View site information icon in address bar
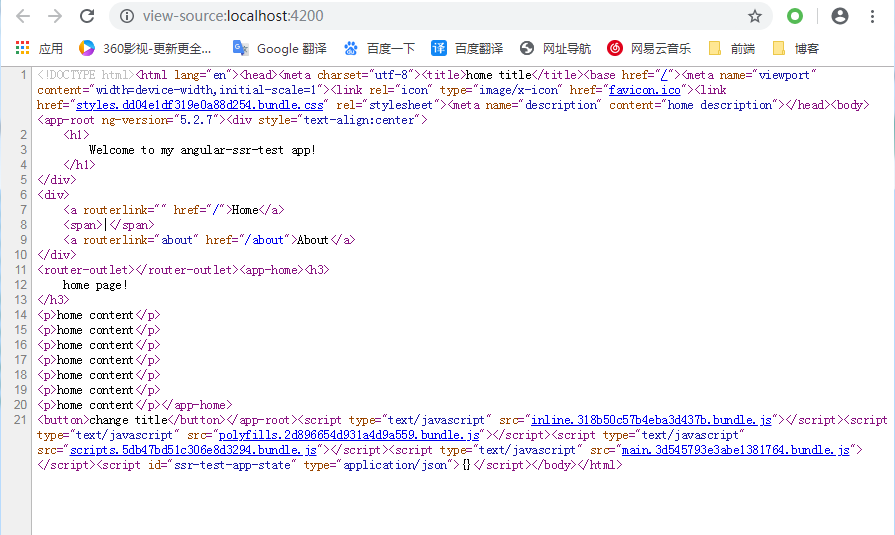 click(x=127, y=16)
